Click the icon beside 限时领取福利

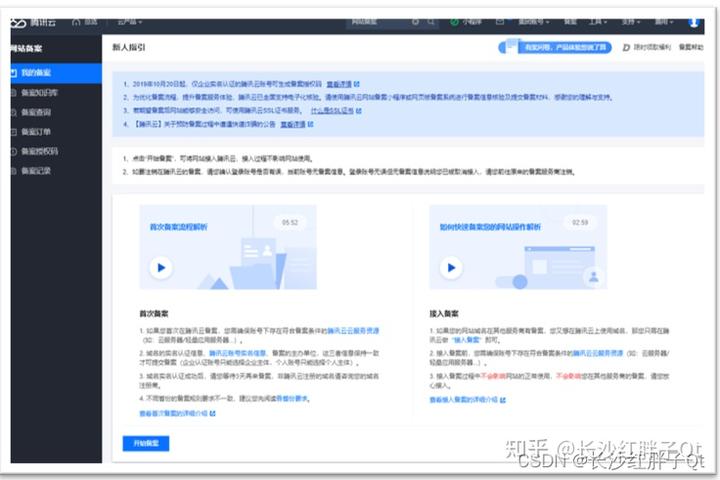(x=626, y=47)
